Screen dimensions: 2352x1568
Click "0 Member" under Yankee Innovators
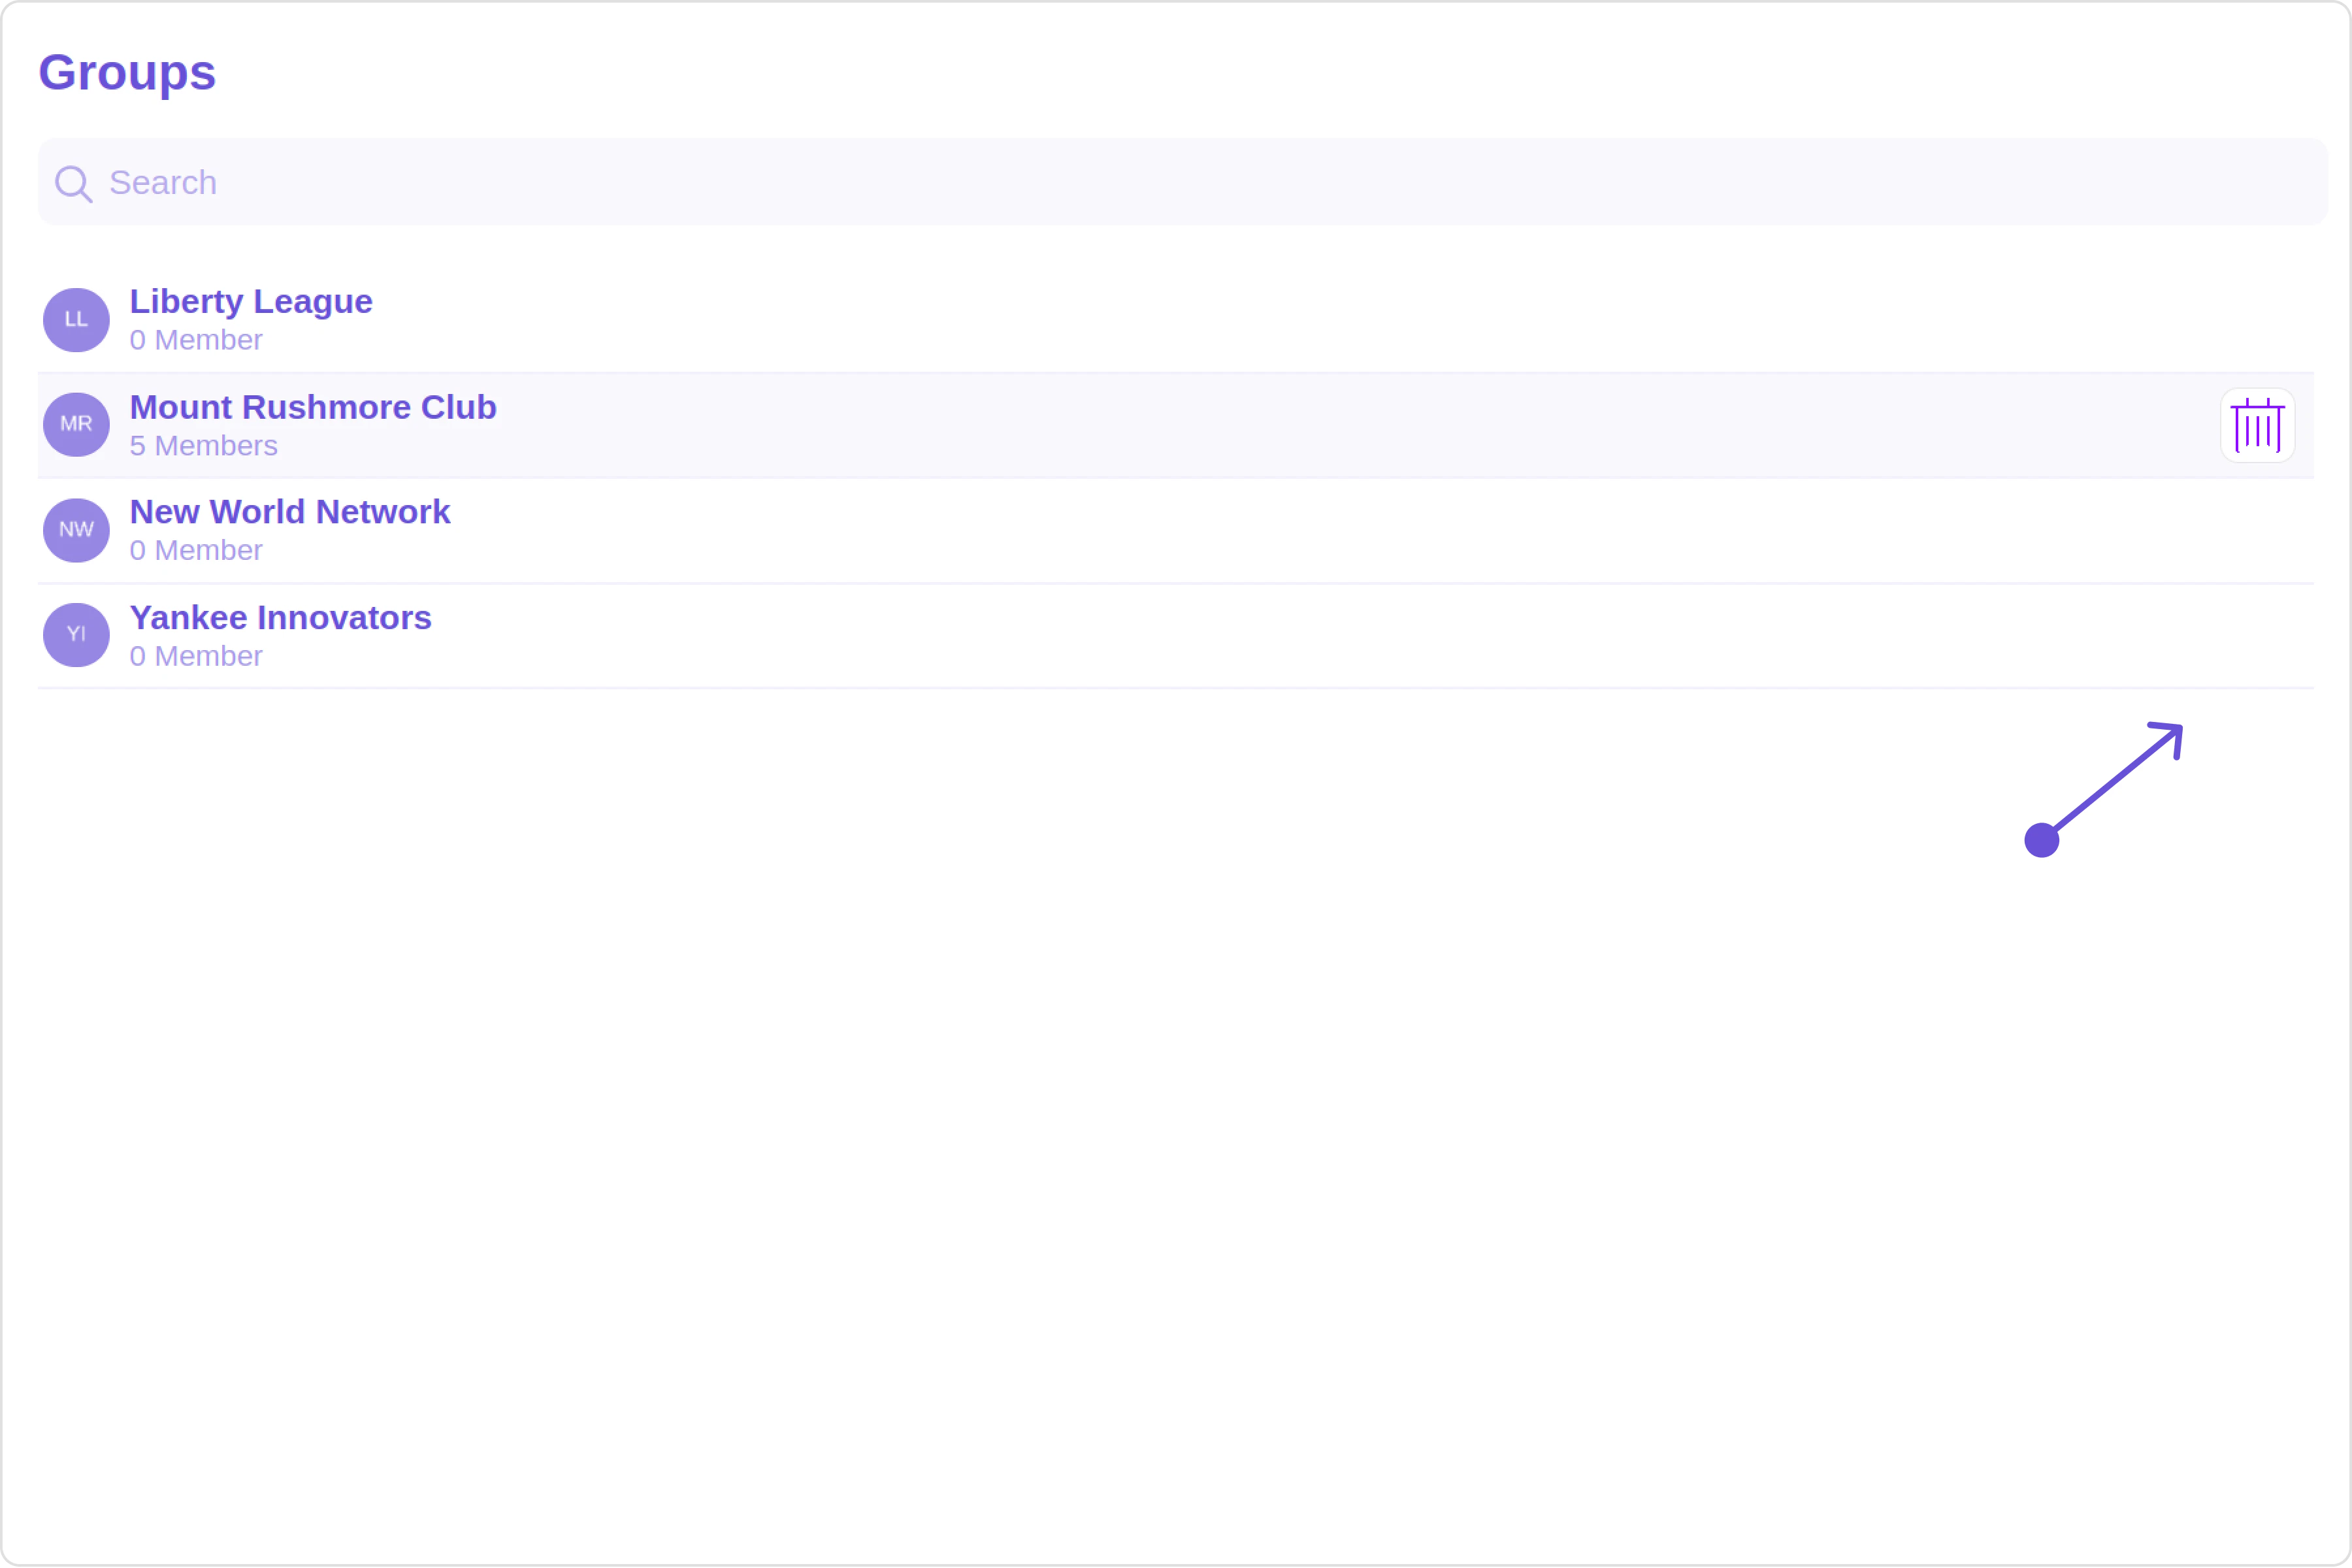click(196, 657)
